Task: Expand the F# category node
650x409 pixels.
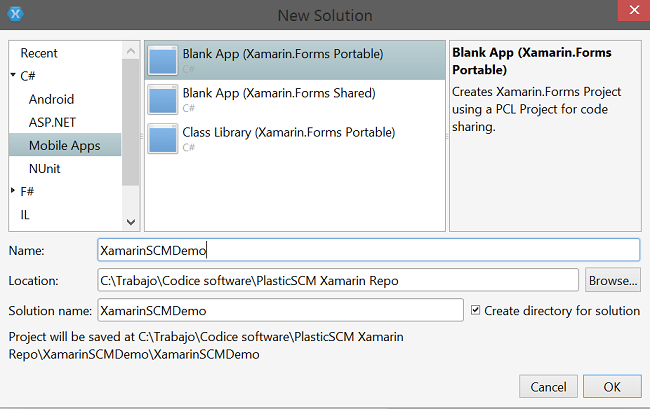Action: tap(12, 191)
